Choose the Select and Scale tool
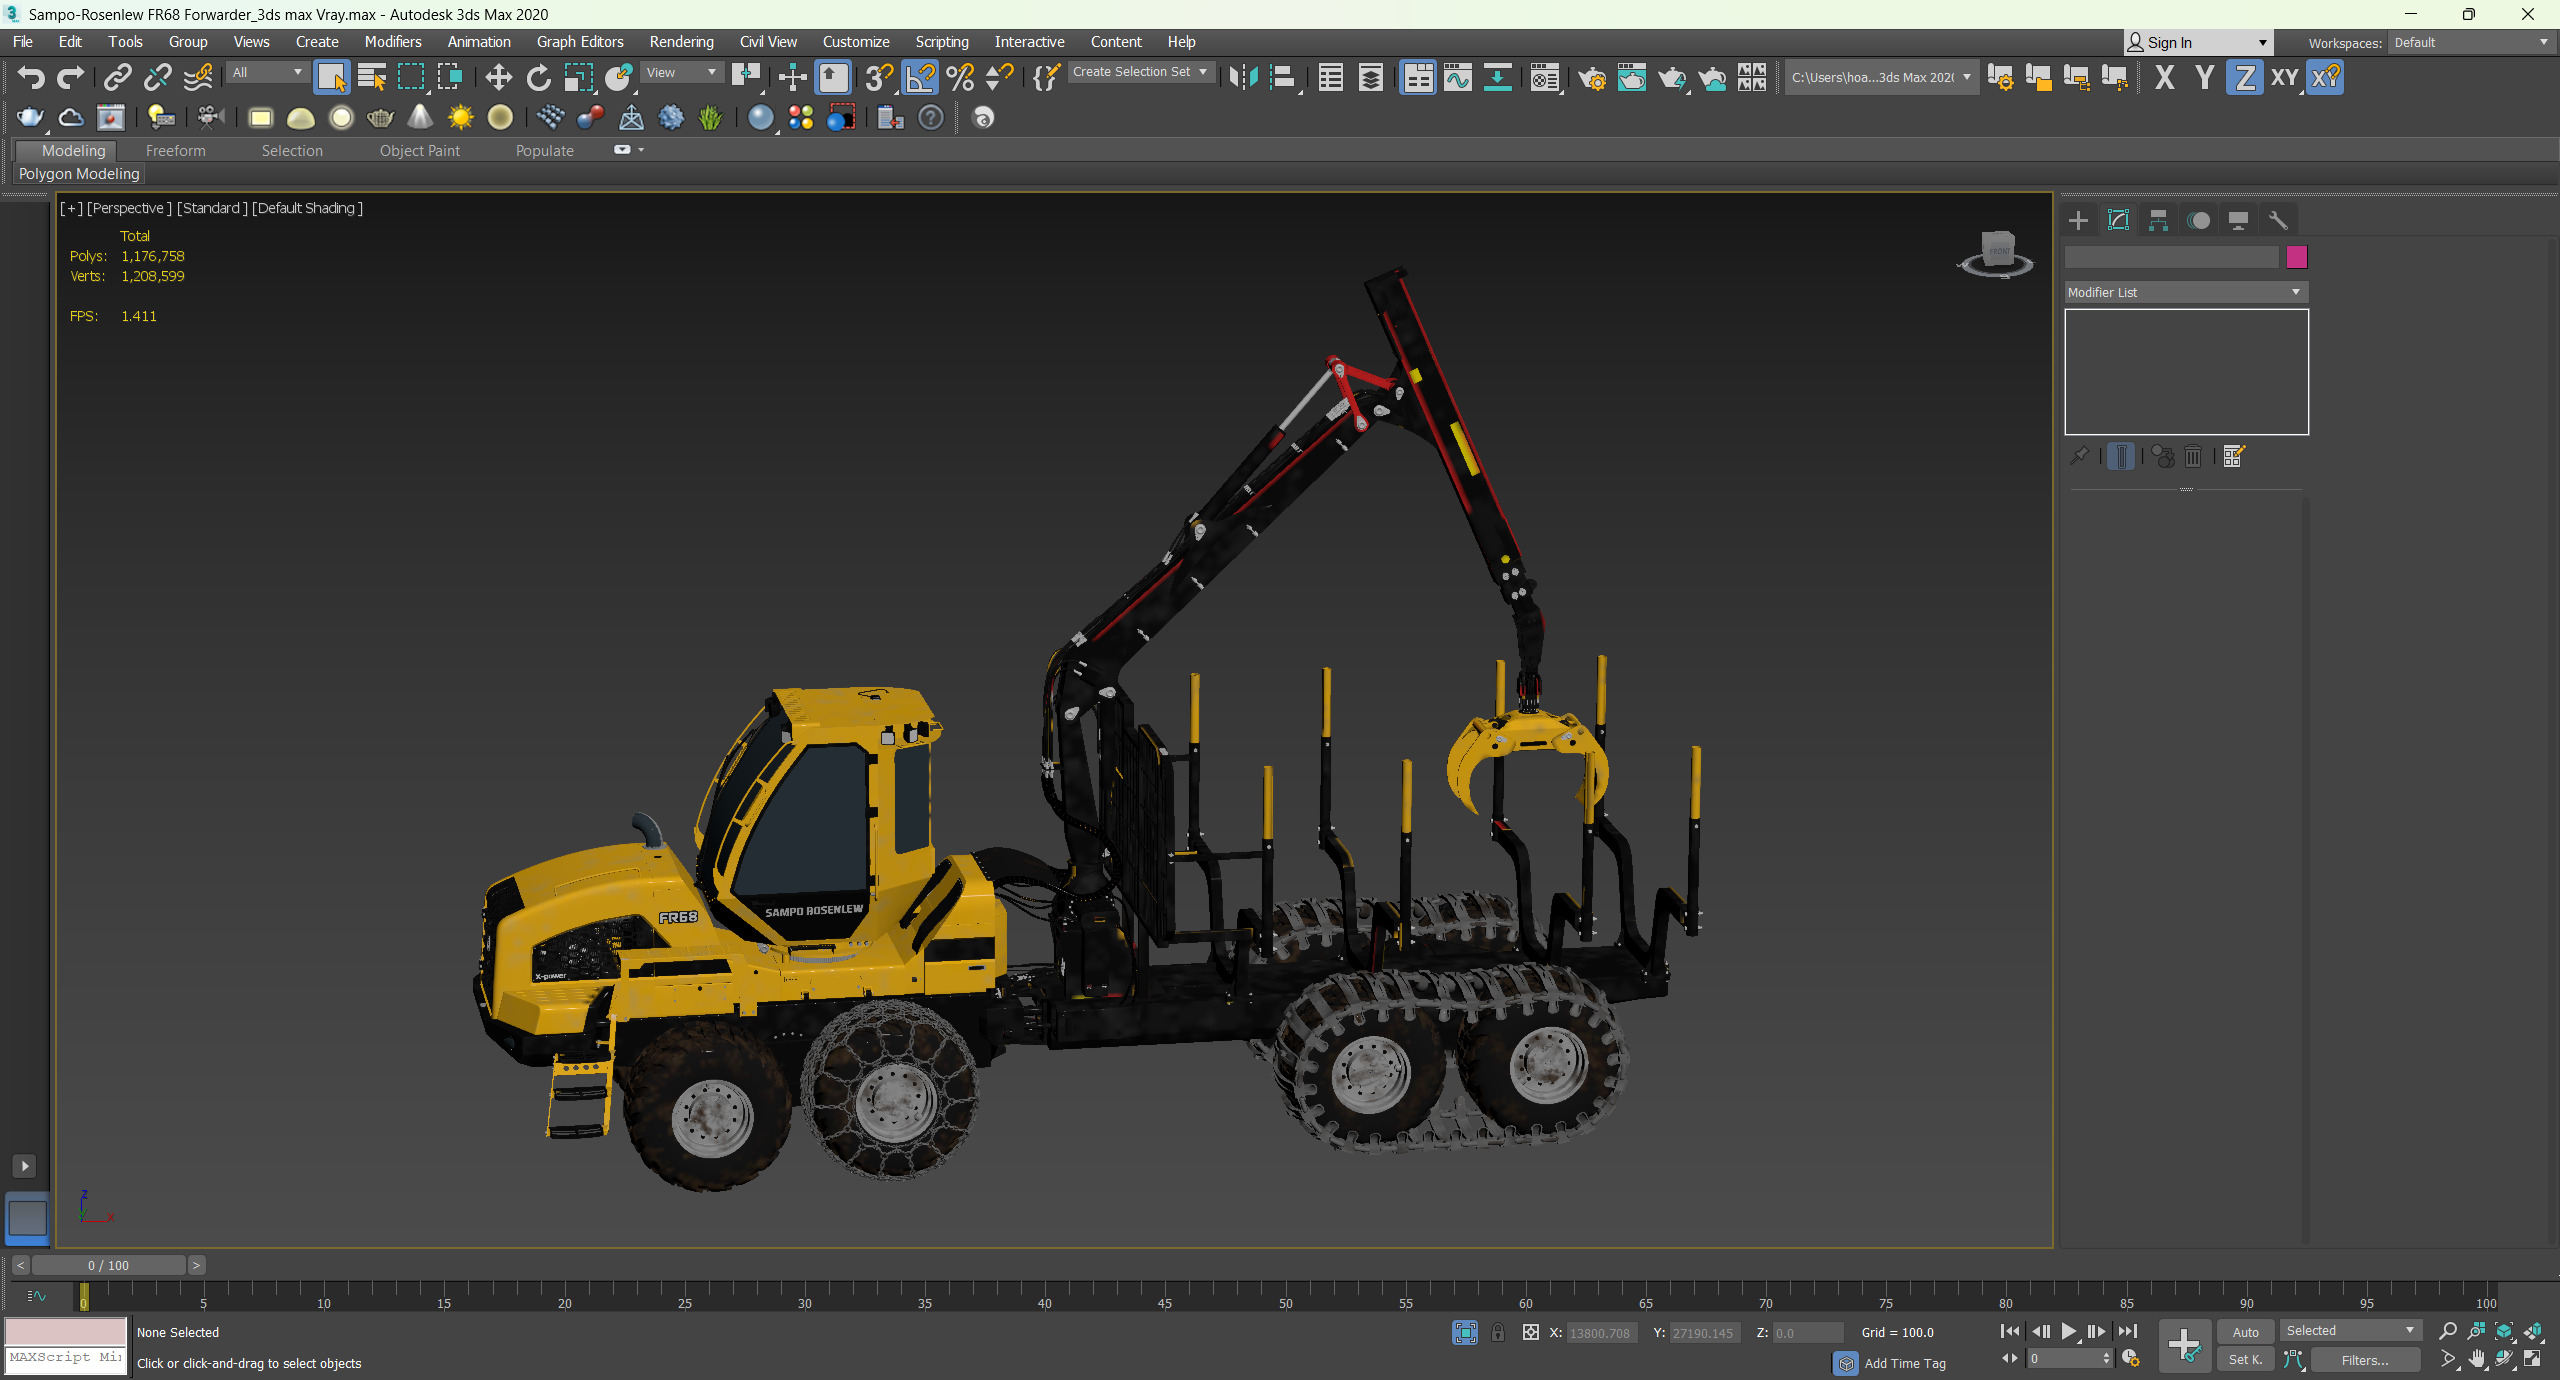 coord(578,77)
